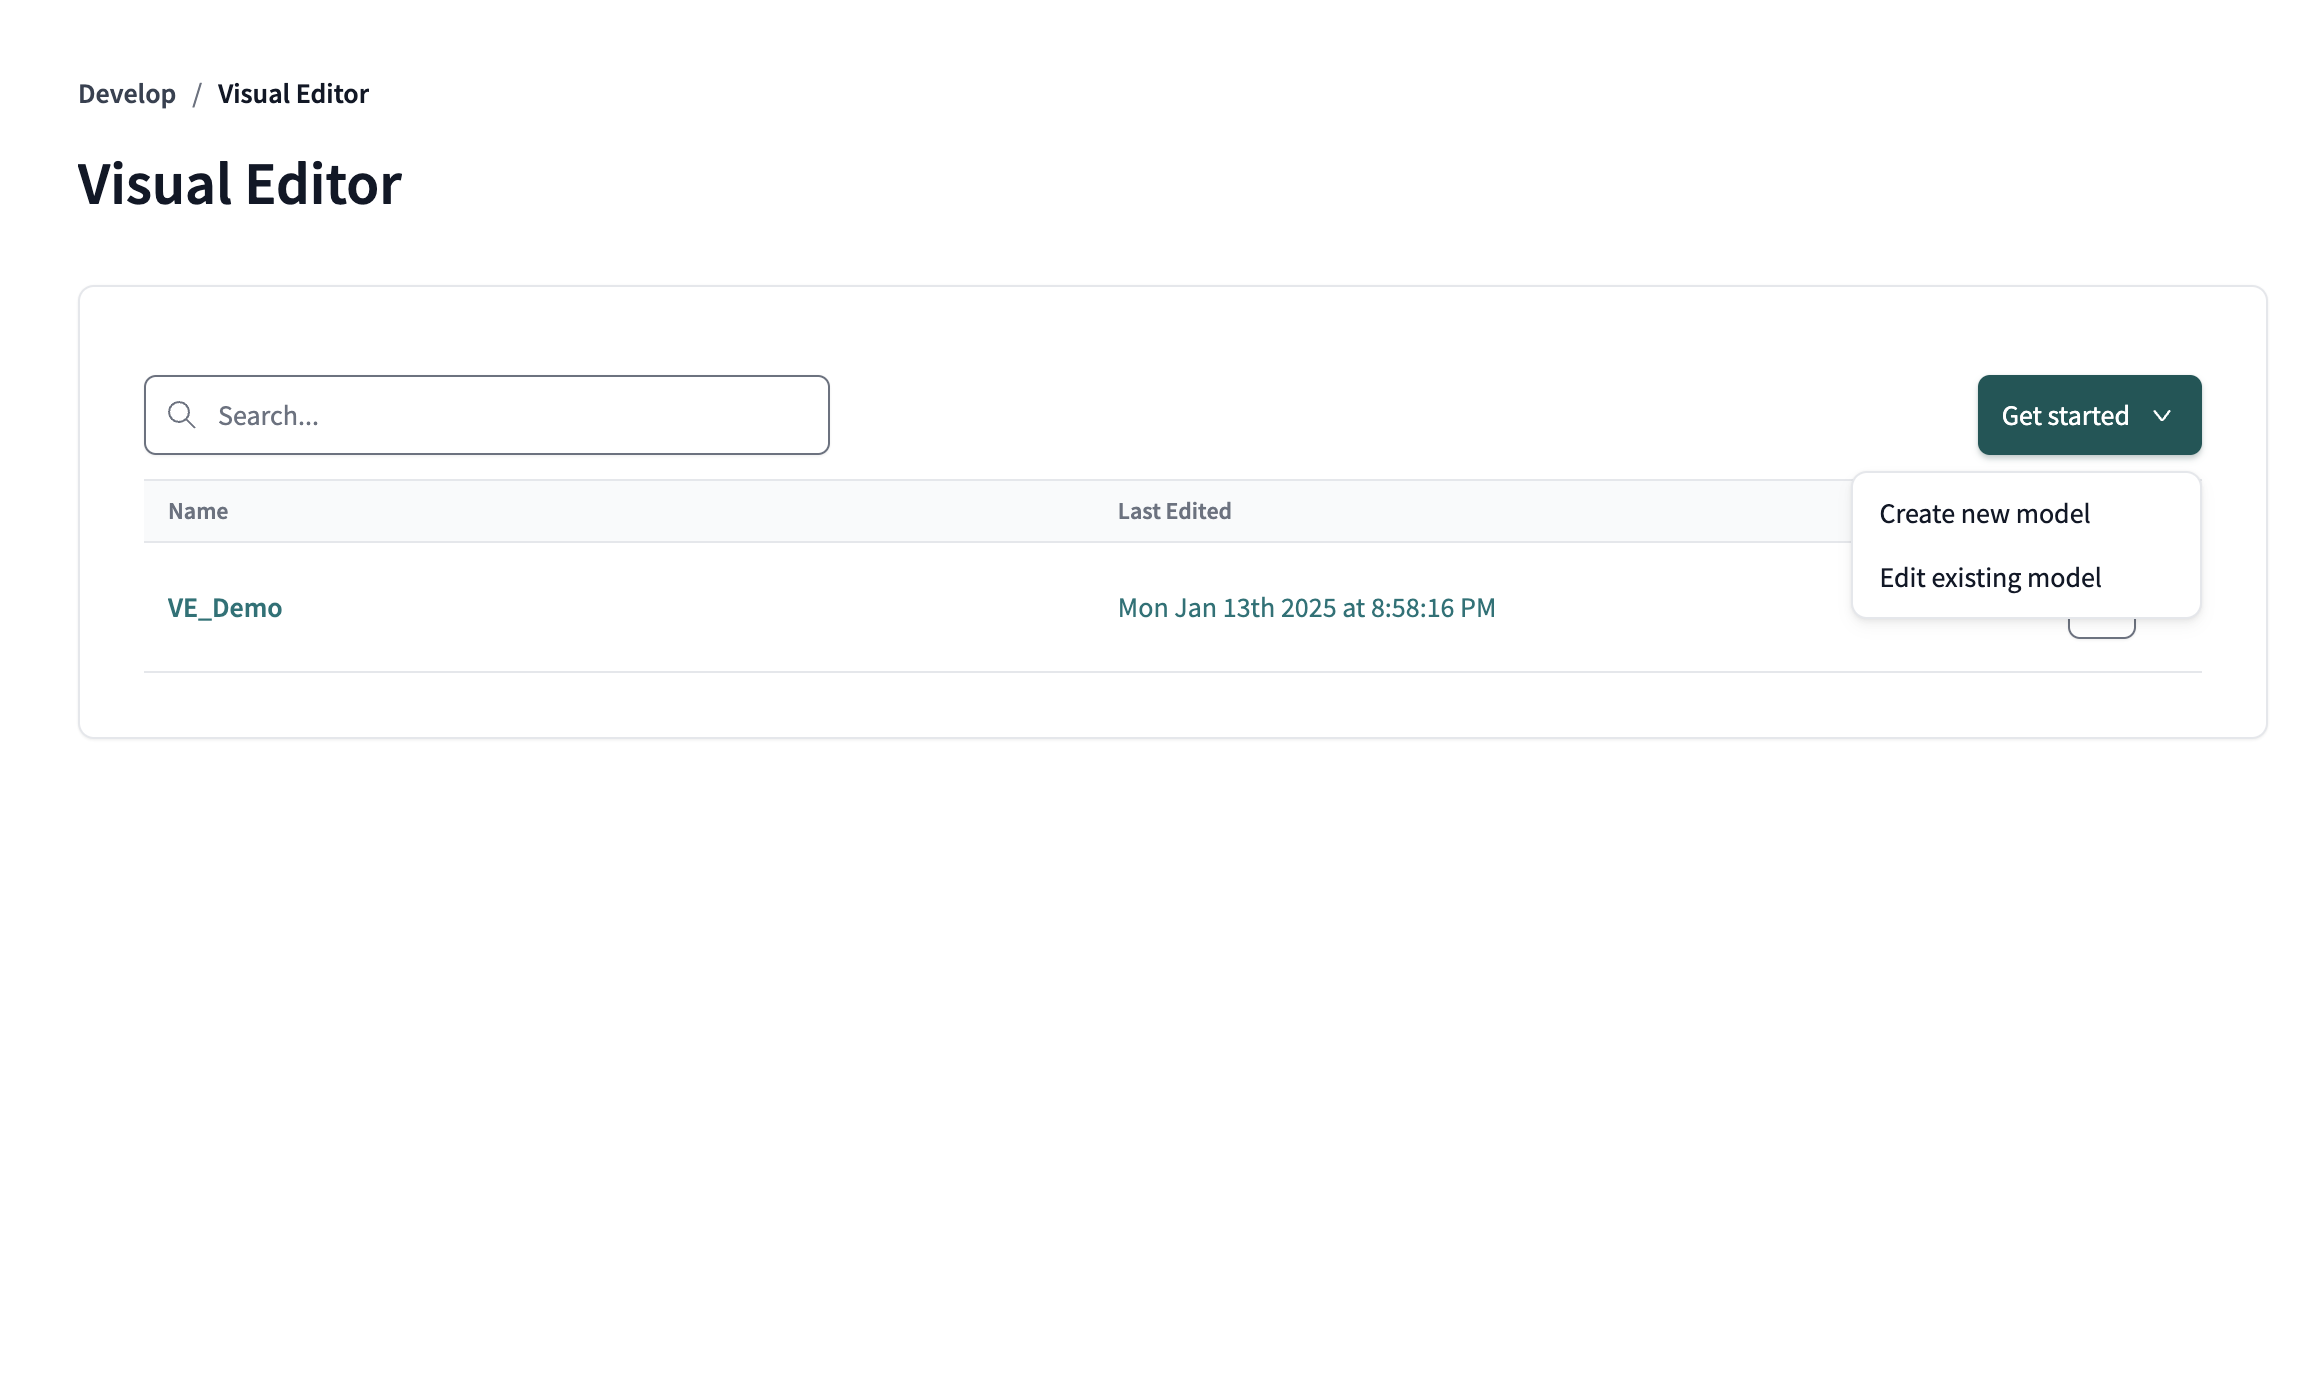Image resolution: width=2308 pixels, height=1375 pixels.
Task: Select the VE_Demo table row
Action: (x=700, y=607)
